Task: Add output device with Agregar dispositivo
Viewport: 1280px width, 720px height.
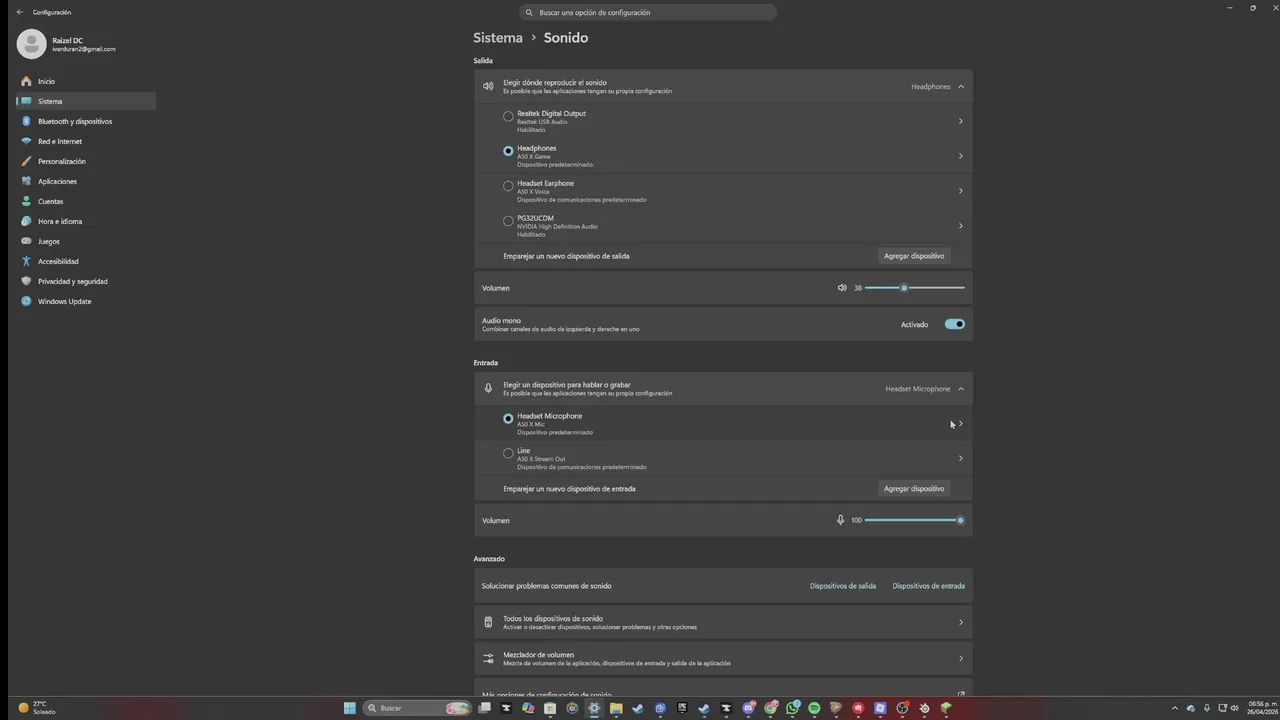Action: (x=914, y=256)
